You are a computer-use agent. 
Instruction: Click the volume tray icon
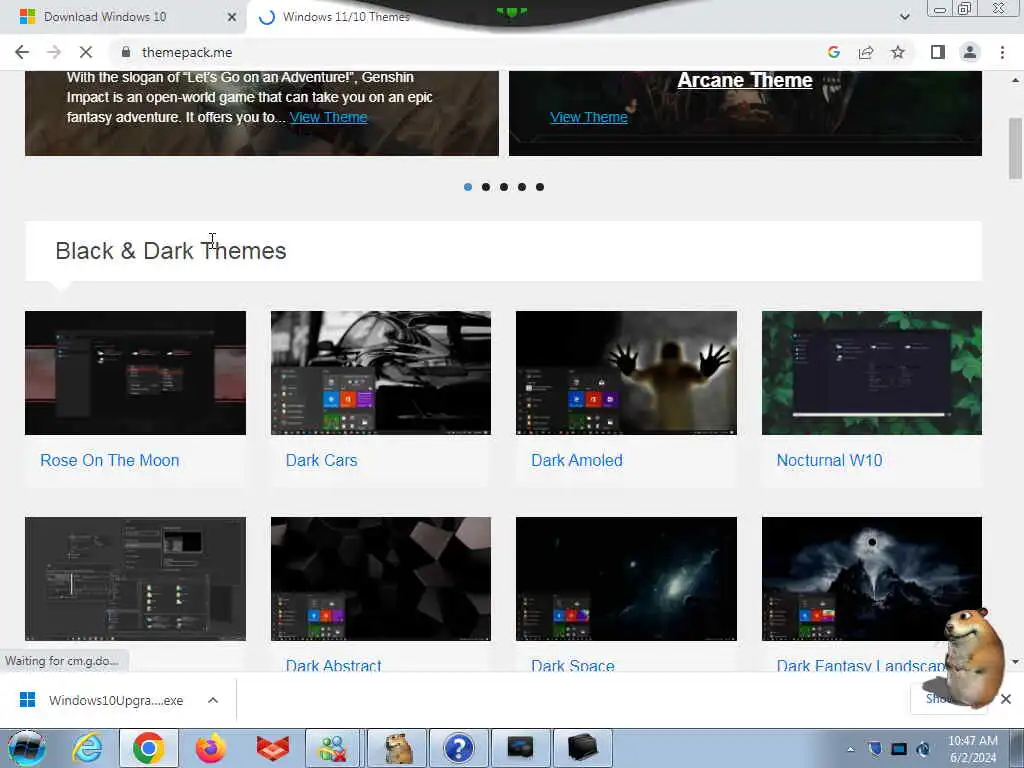click(923, 749)
